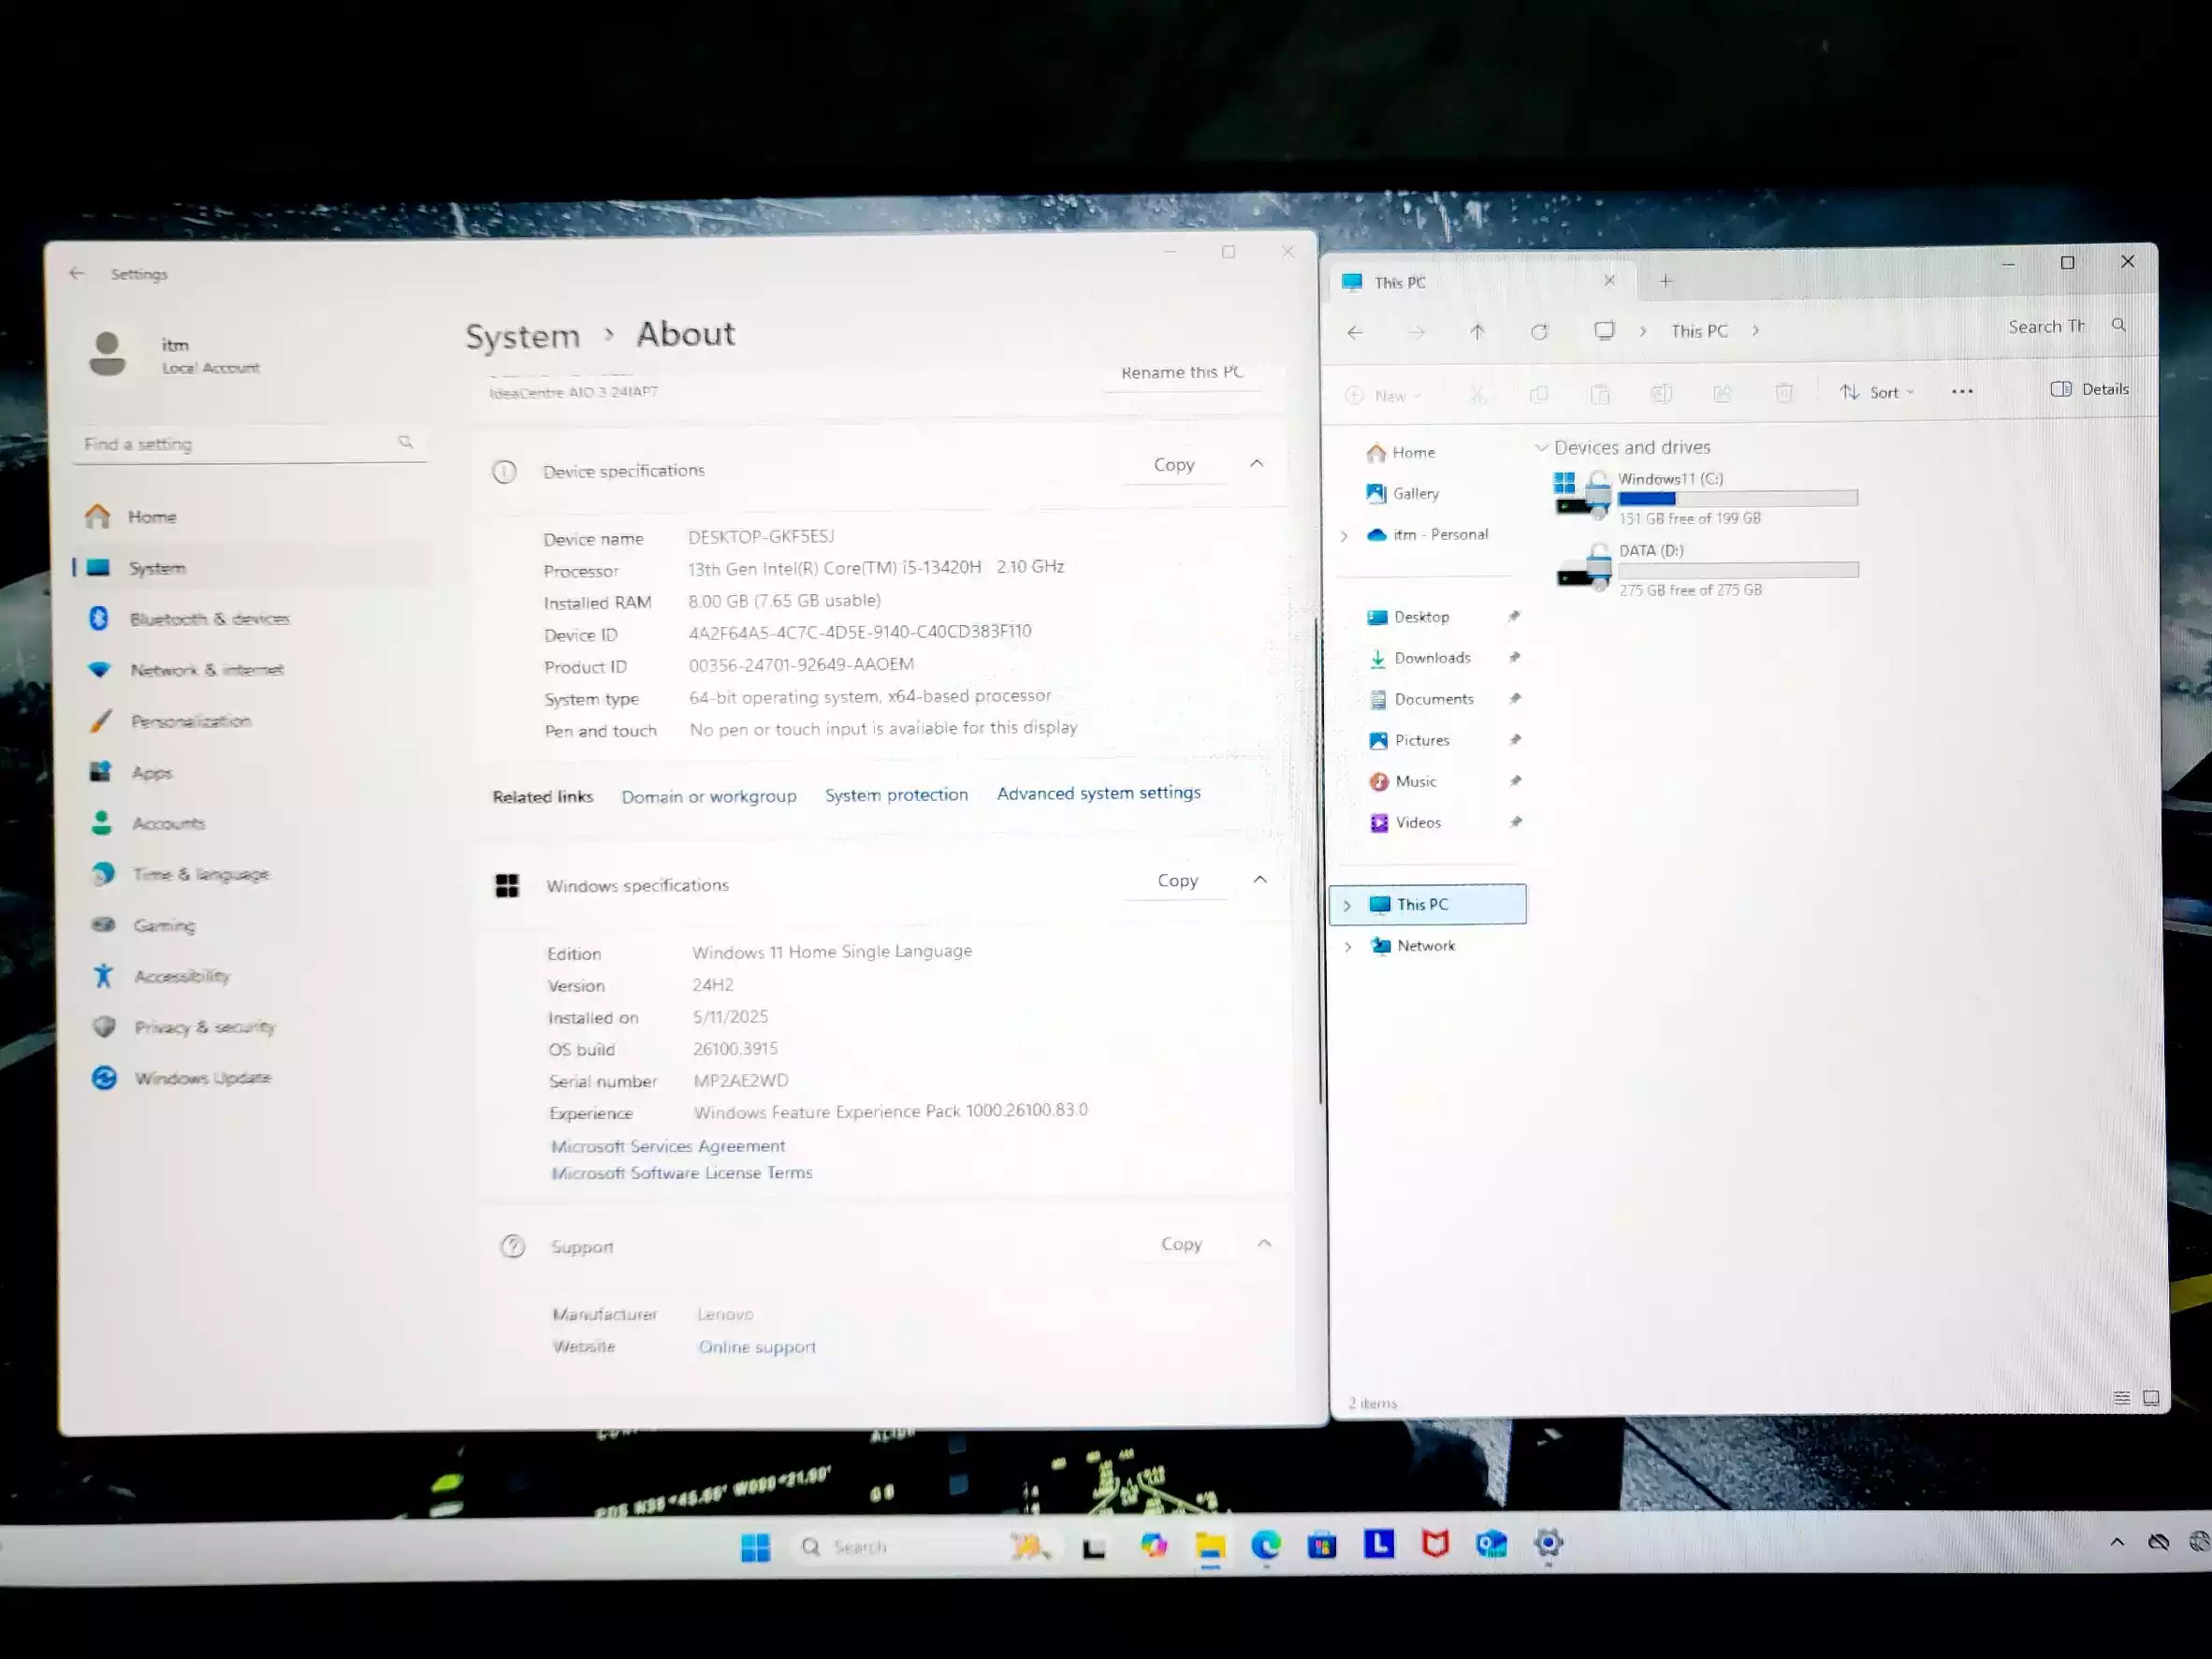Expand the This PC tree node
The image size is (2212, 1659).
(x=1347, y=905)
